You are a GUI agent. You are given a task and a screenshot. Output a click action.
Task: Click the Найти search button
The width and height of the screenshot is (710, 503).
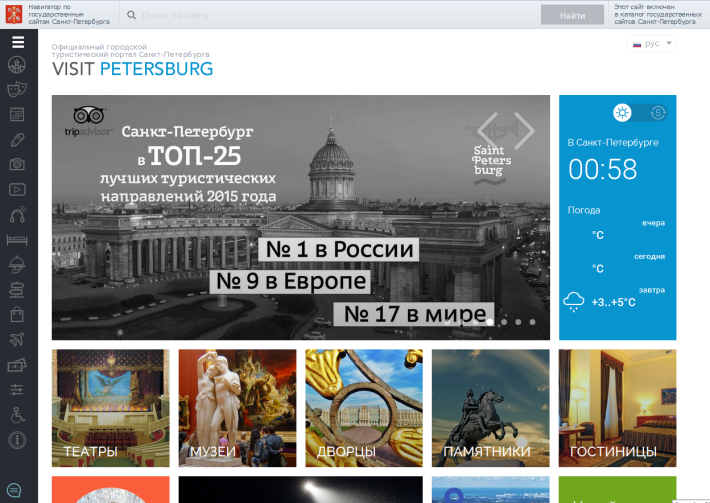pos(572,15)
